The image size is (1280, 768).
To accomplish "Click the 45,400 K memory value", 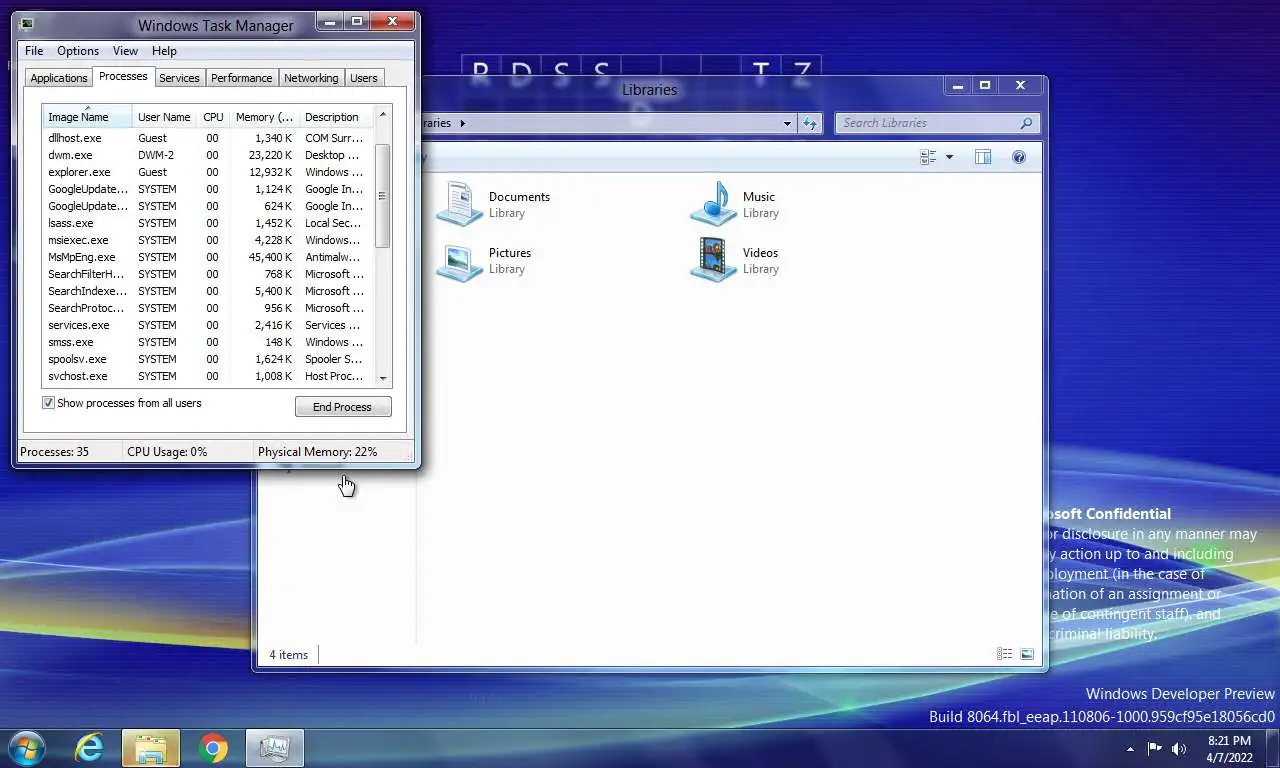I will pyautogui.click(x=270, y=257).
